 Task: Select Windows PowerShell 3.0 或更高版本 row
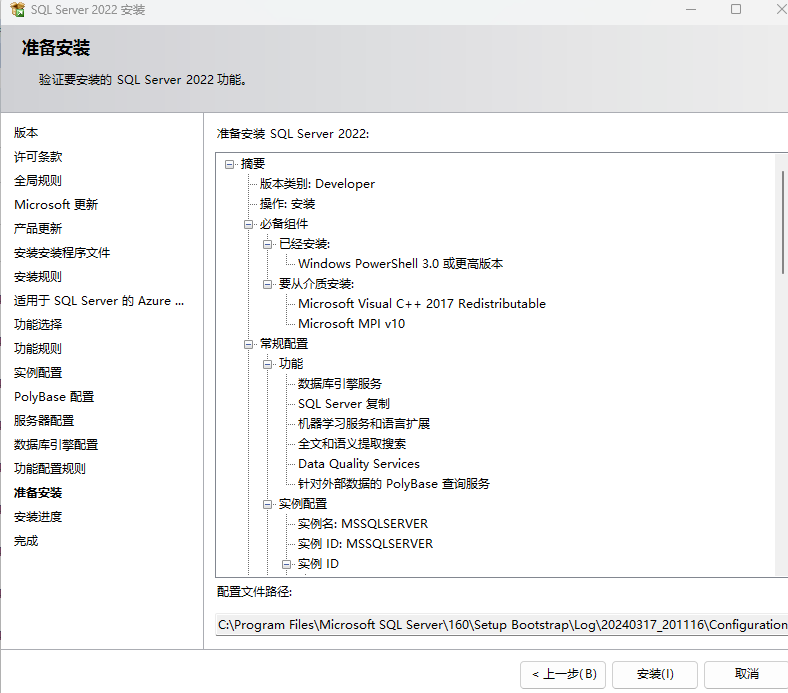(401, 264)
